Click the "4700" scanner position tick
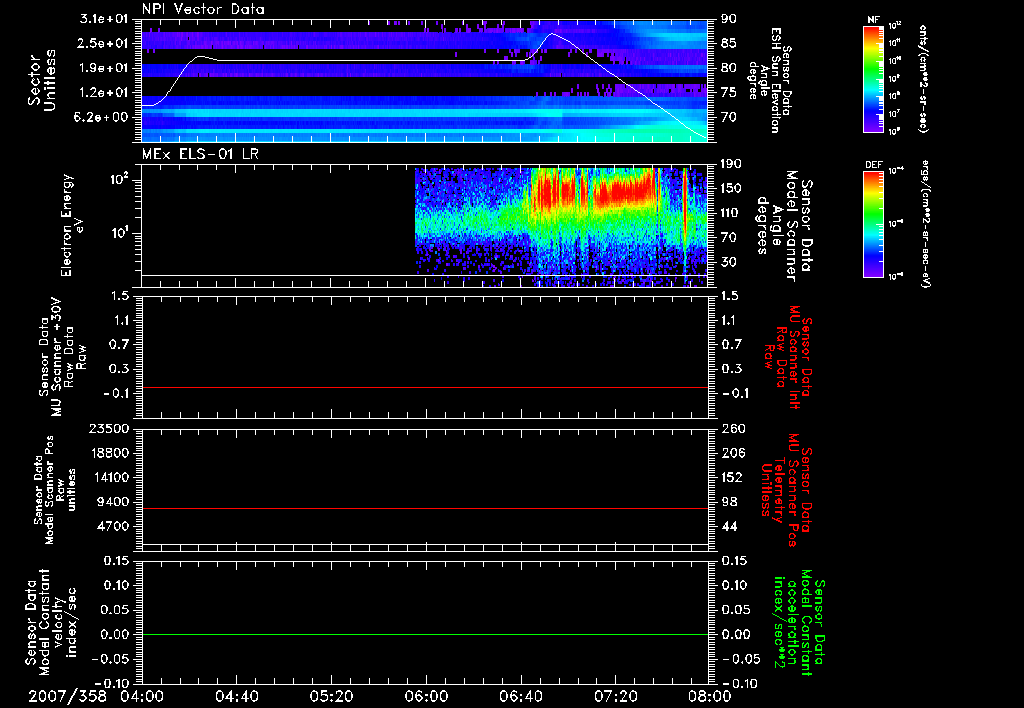The height and width of the screenshot is (708, 1024). coord(113,526)
